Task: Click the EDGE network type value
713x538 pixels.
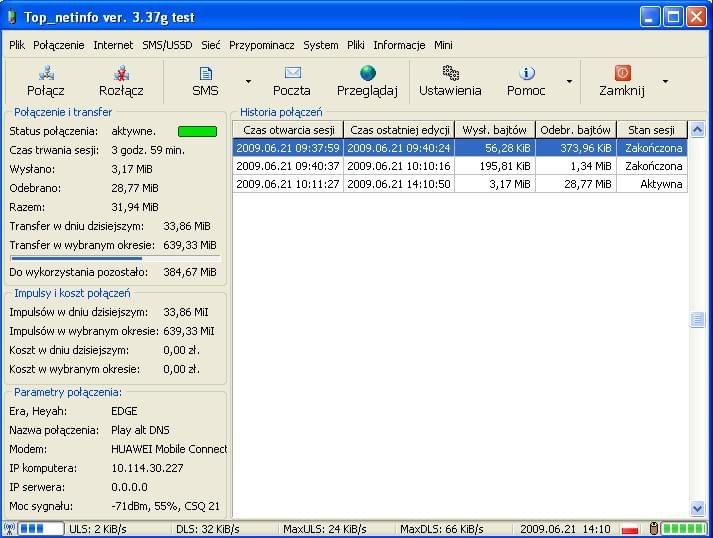Action: [x=124, y=411]
